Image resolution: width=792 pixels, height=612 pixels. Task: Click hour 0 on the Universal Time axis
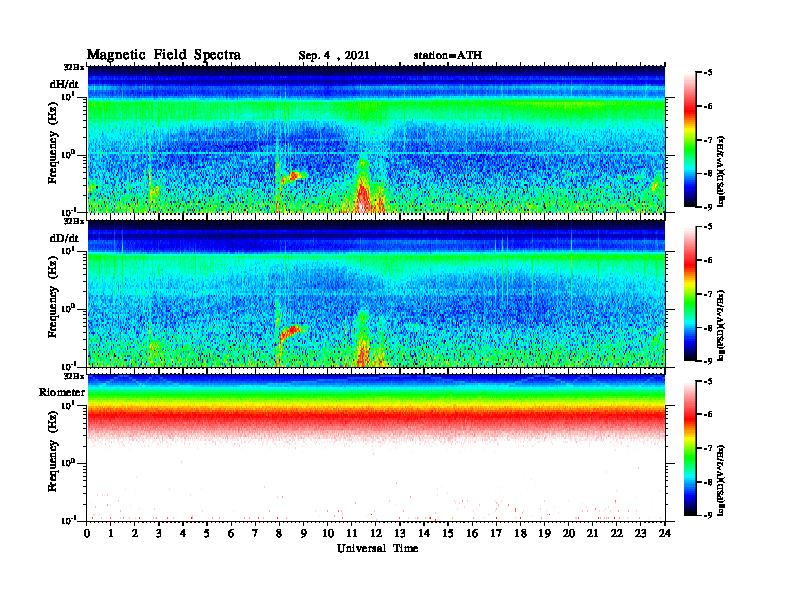(x=87, y=534)
